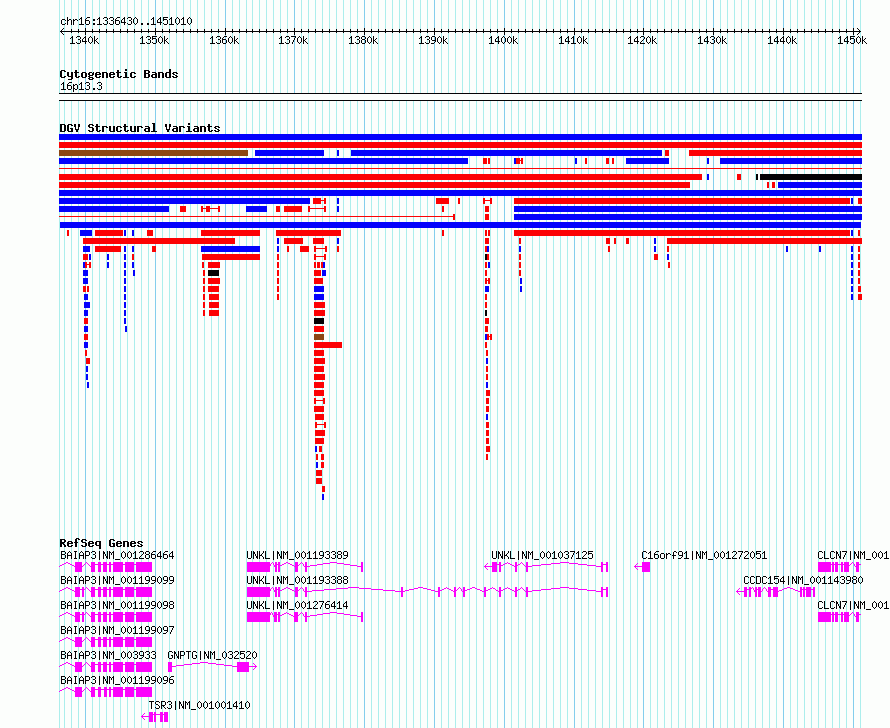Click the 1430k ruler tick label
Image resolution: width=890 pixels, height=728 pixels.
pyautogui.click(x=712, y=40)
